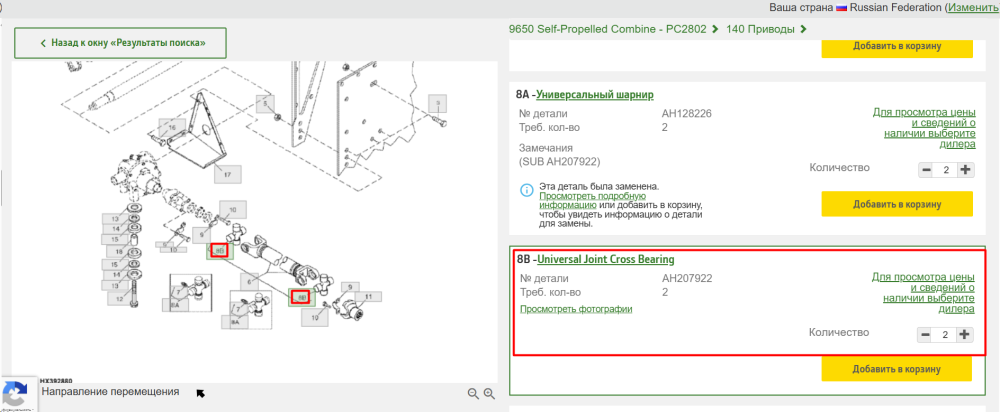Viewport: 1000px width, 412px height.
Task: Click the info icon about replaced part
Action: point(526,190)
